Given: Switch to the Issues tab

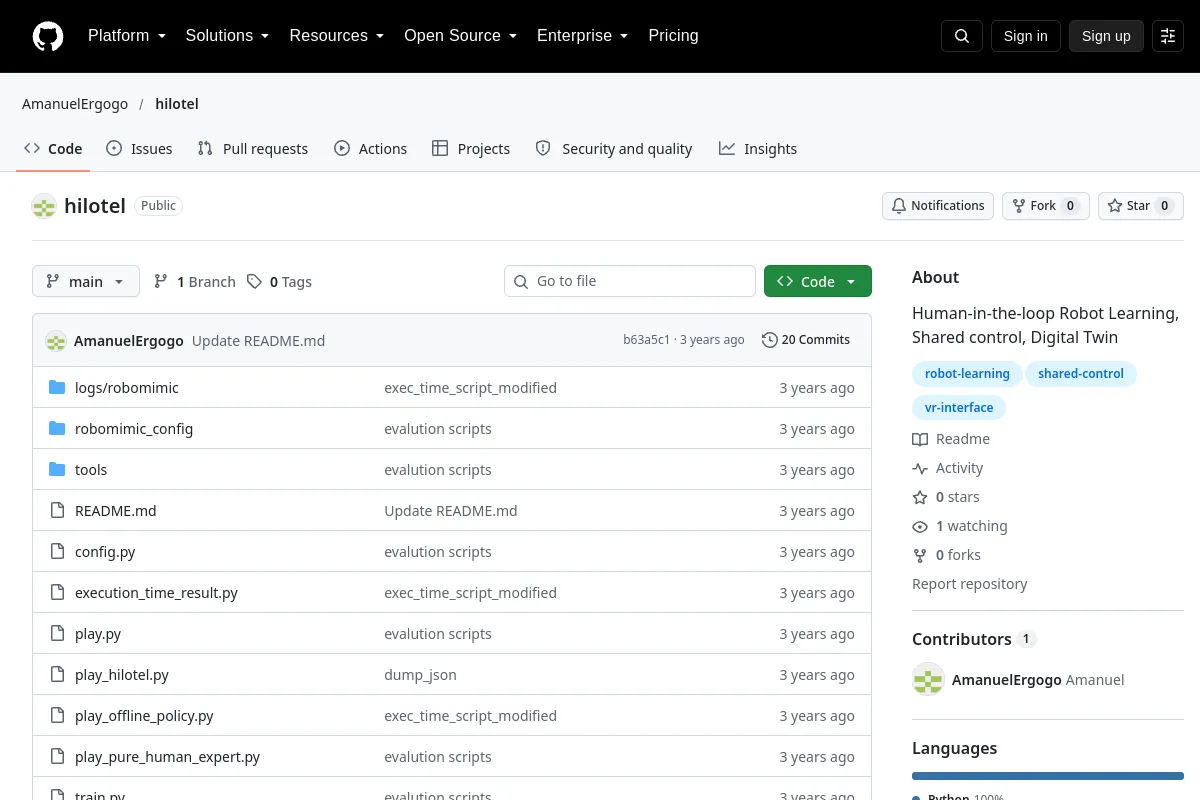Looking at the screenshot, I should (139, 149).
